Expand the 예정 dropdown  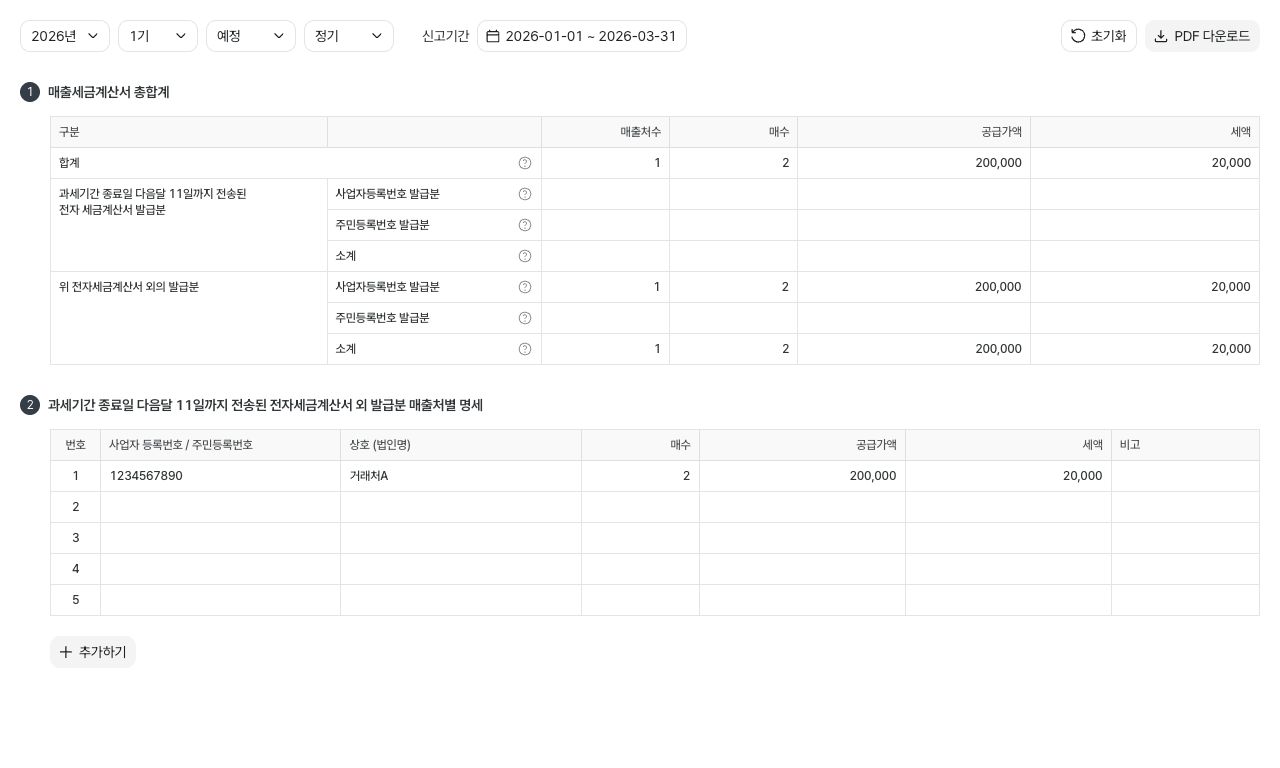pos(251,36)
